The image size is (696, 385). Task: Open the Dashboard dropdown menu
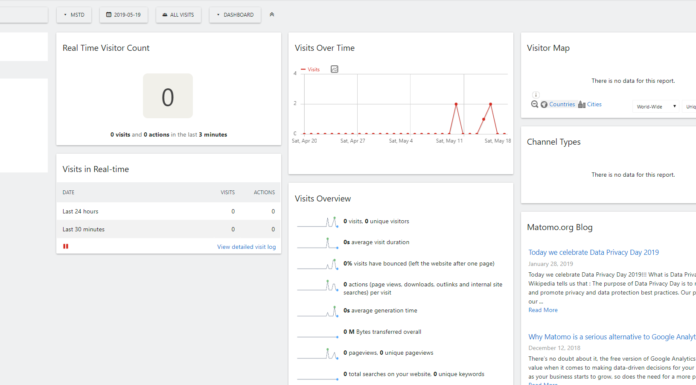point(235,15)
